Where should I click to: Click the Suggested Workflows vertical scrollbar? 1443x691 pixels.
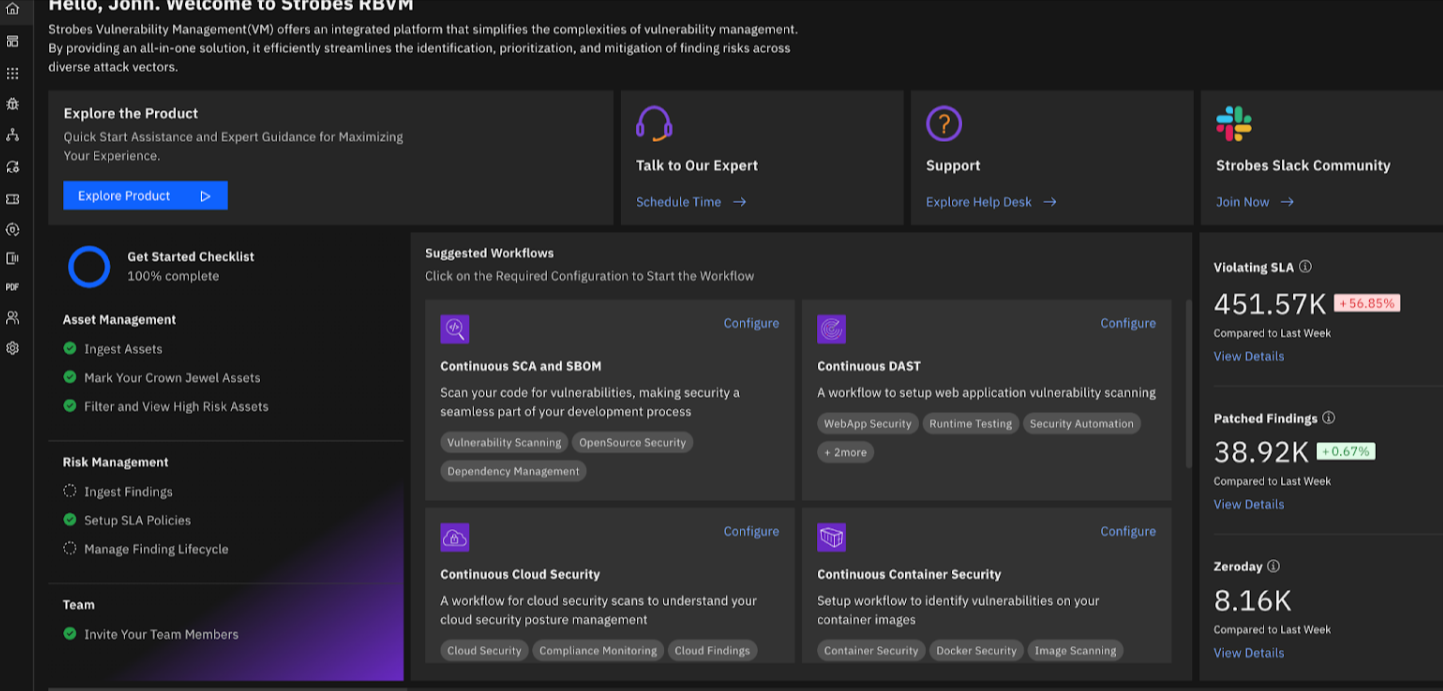tap(1188, 384)
